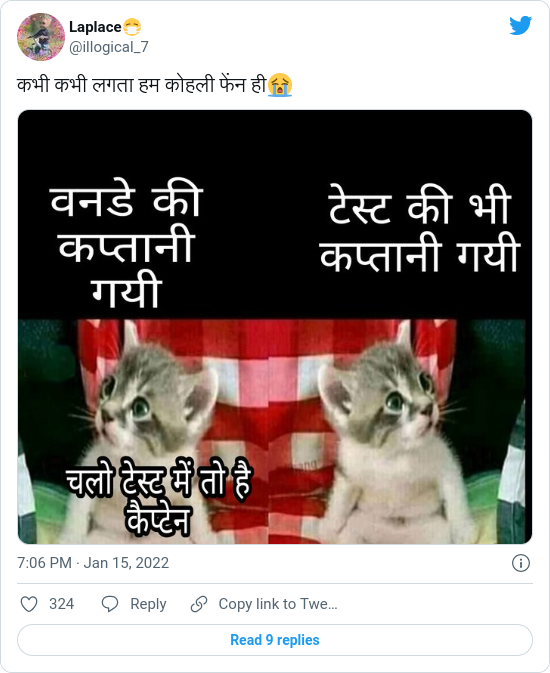The image size is (550, 673).
Task: Click the info circle icon
Action: coord(521,563)
